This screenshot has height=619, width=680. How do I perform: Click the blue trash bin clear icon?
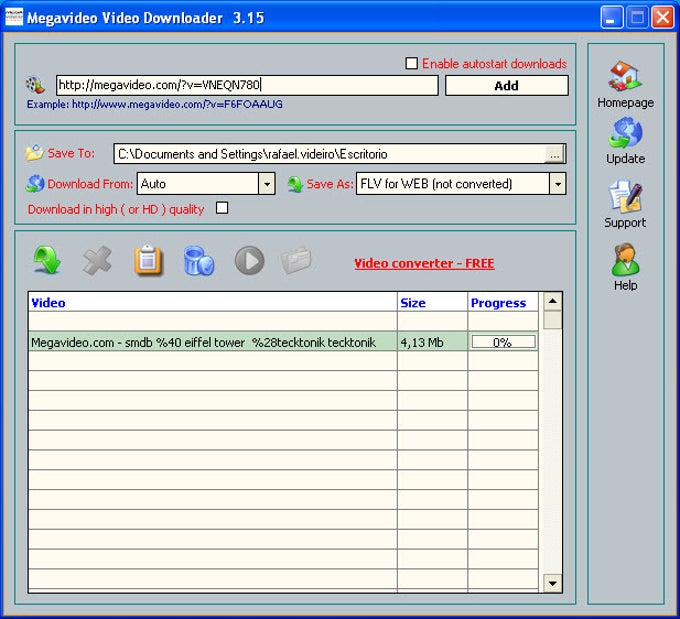click(199, 260)
